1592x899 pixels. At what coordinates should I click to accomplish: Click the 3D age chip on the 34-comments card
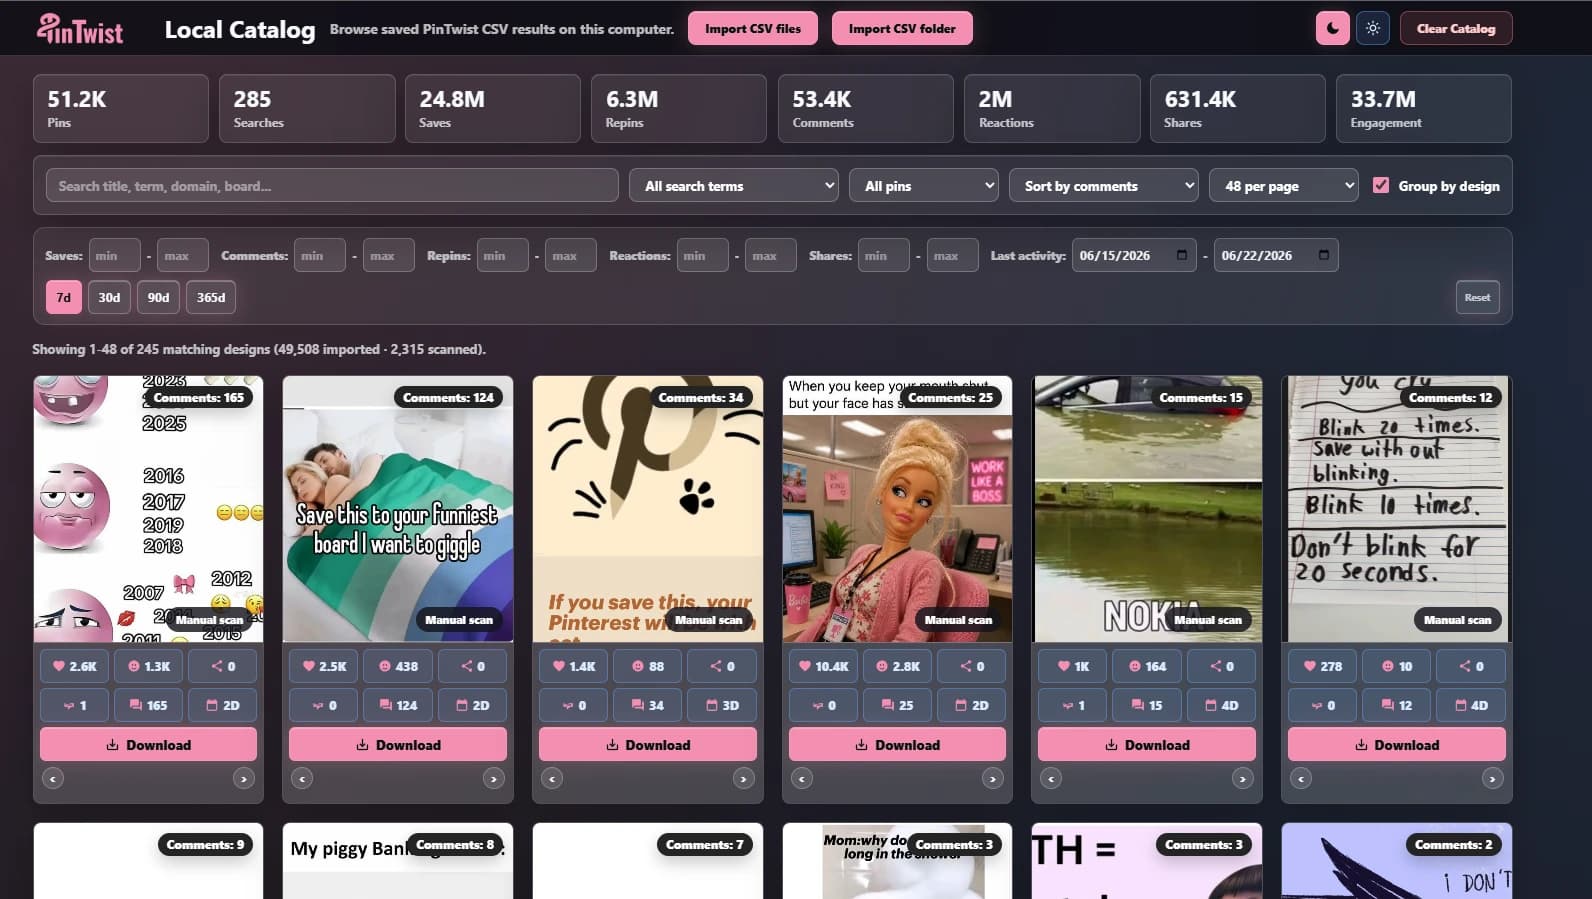pos(722,705)
